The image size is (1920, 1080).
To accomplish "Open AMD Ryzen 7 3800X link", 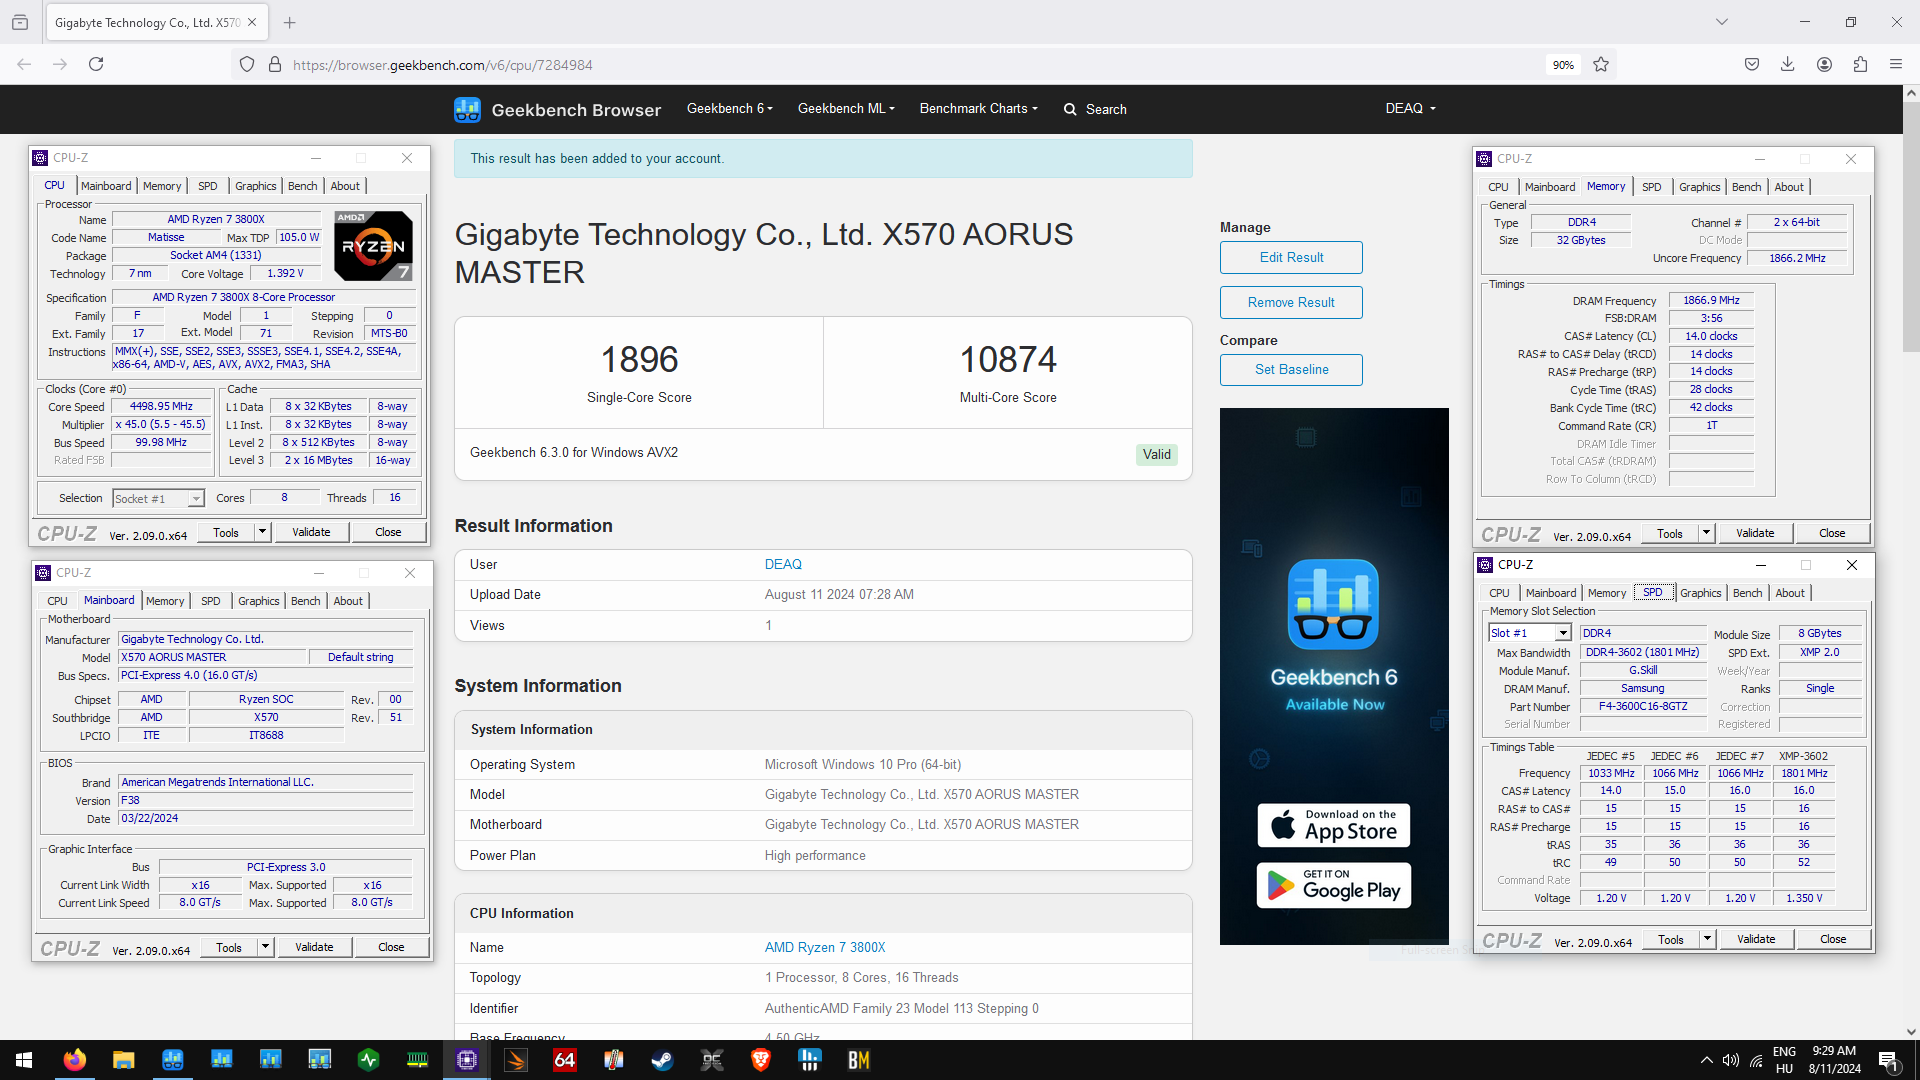I will point(825,947).
